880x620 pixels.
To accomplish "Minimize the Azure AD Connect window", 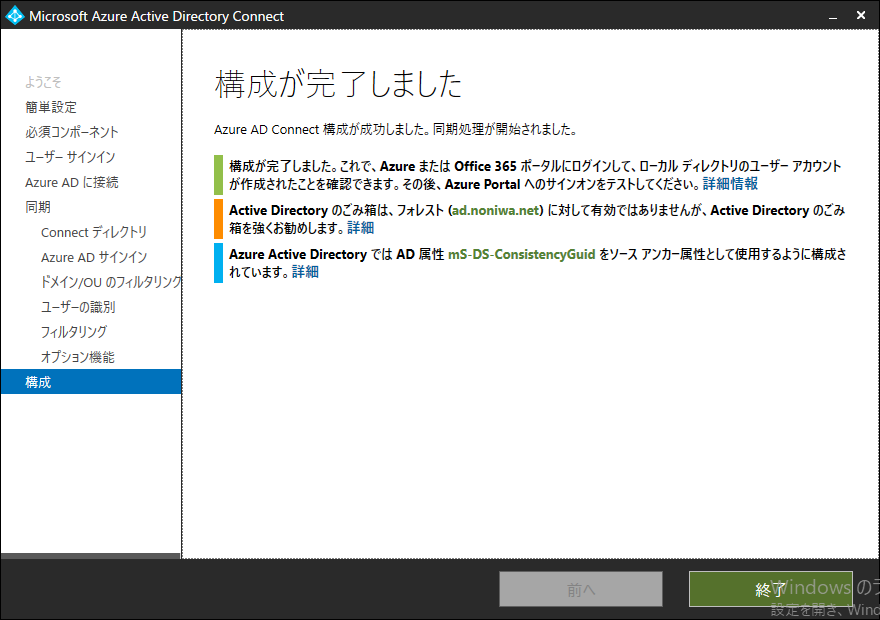I will click(833, 16).
